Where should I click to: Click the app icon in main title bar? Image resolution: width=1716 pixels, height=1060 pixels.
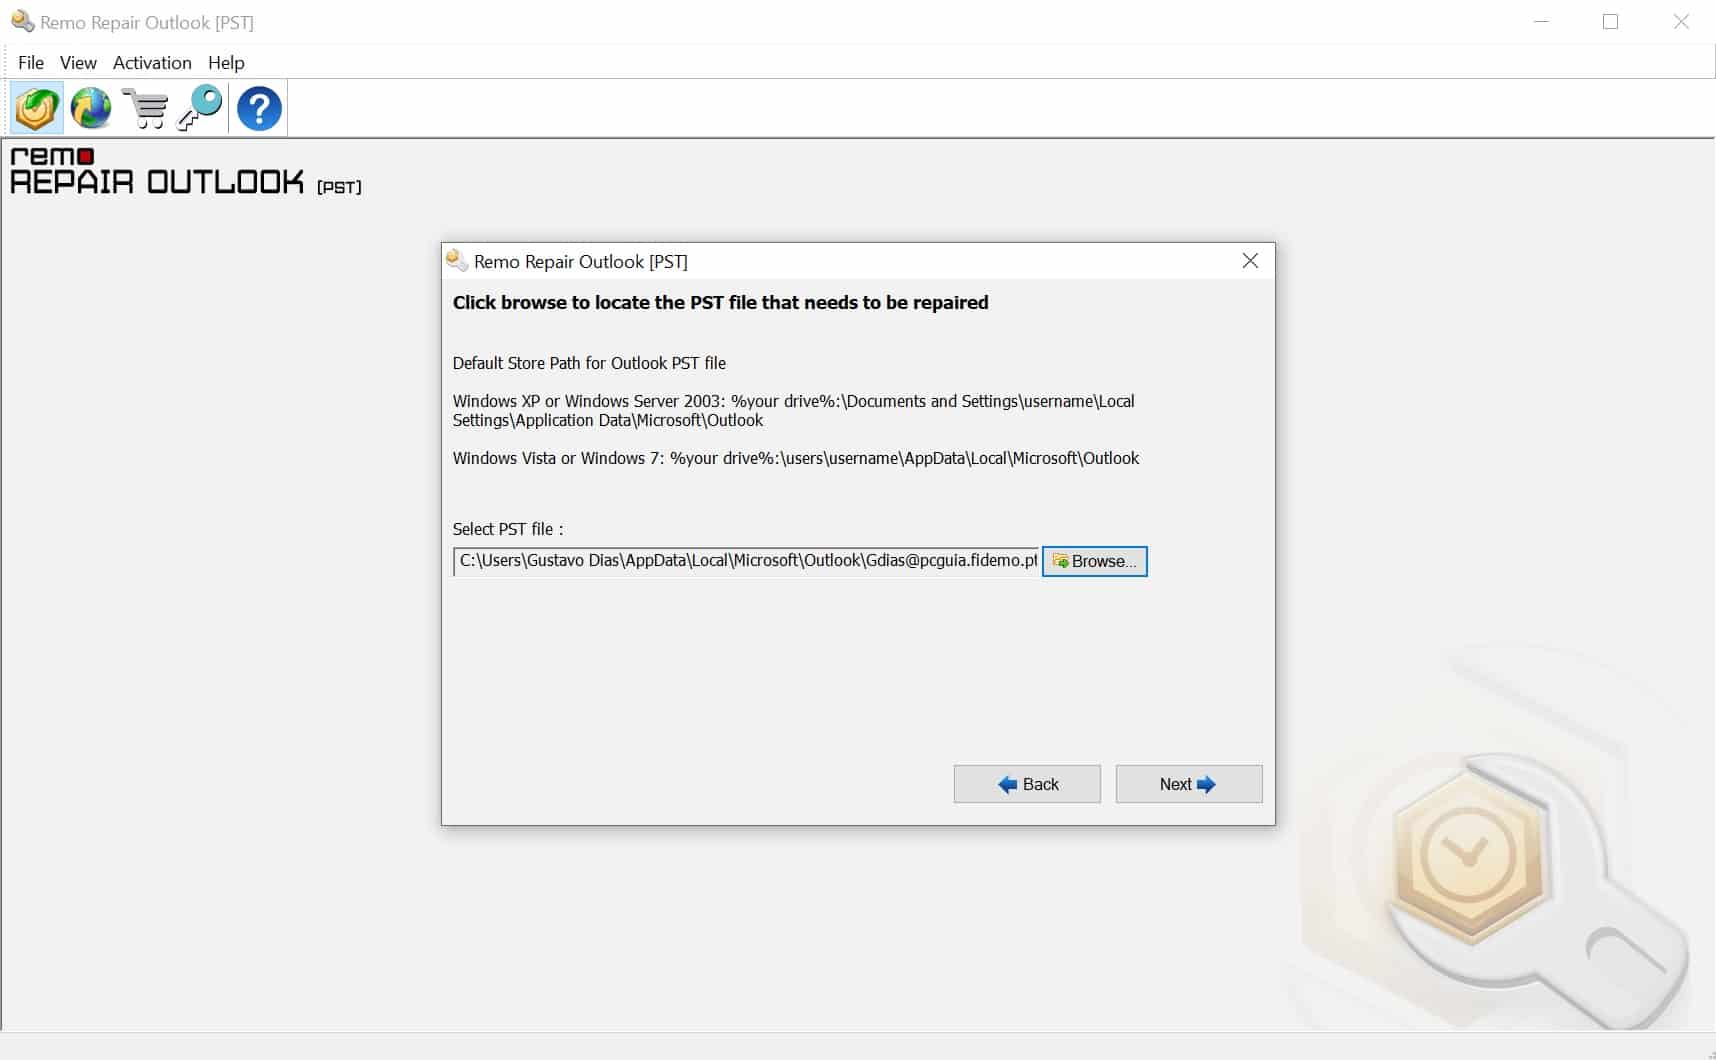[22, 22]
